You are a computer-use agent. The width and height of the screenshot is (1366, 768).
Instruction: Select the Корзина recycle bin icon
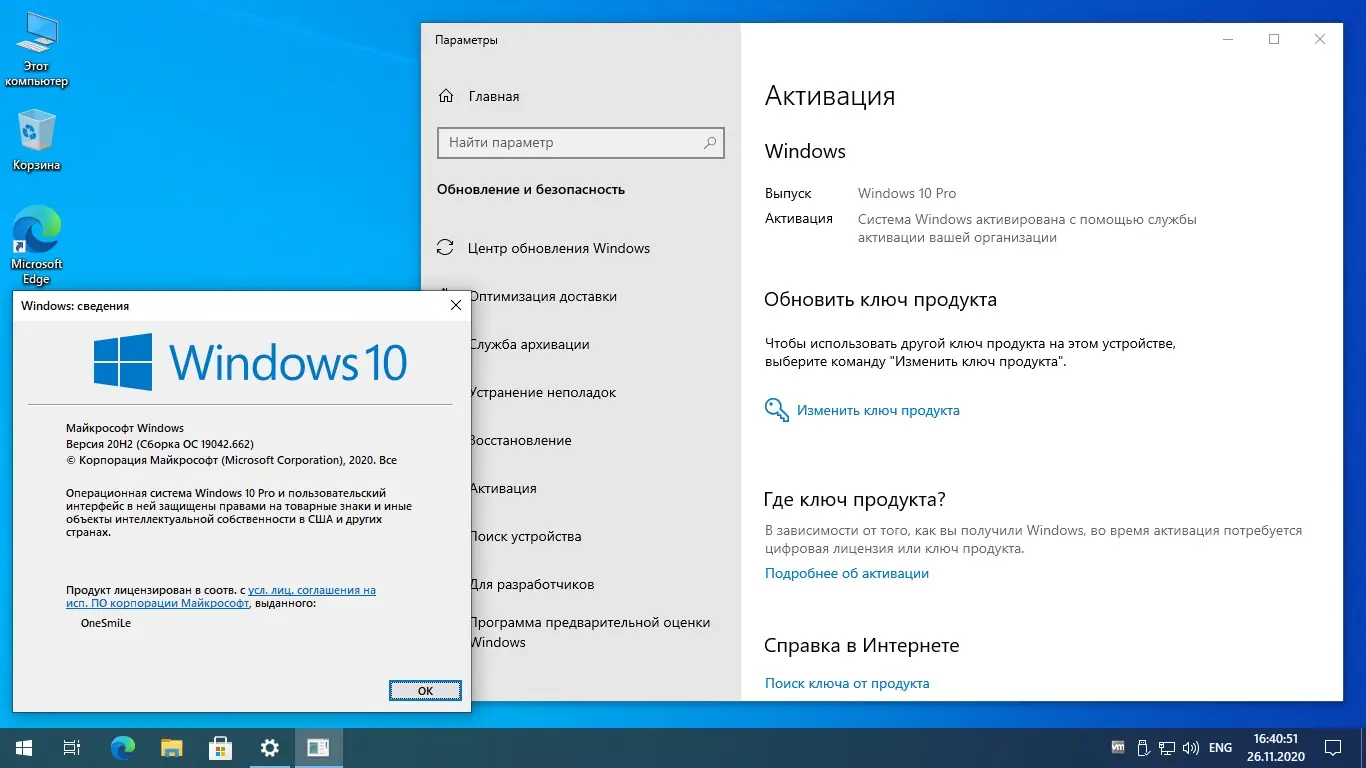point(37,141)
